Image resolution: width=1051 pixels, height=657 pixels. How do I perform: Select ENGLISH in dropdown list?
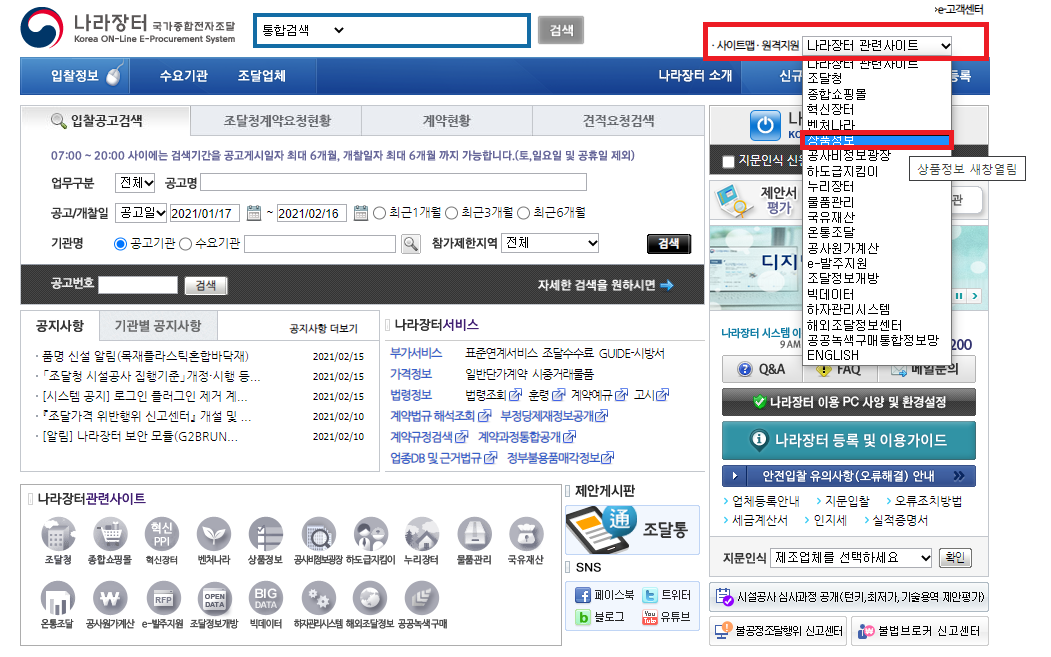pos(877,355)
